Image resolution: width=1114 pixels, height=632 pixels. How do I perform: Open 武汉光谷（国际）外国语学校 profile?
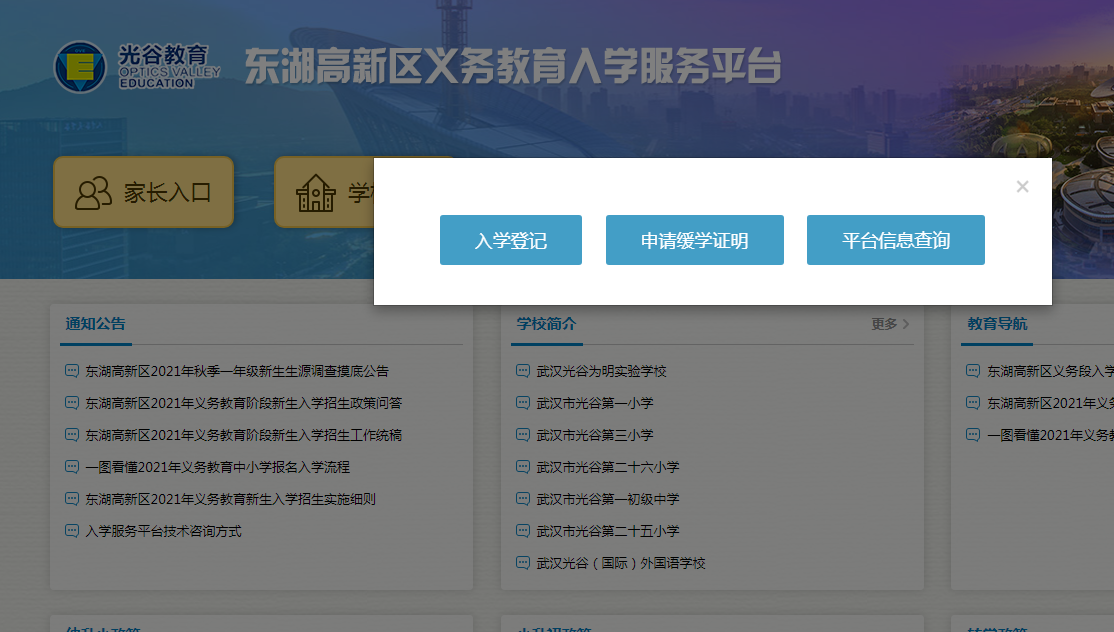pyautogui.click(x=621, y=562)
